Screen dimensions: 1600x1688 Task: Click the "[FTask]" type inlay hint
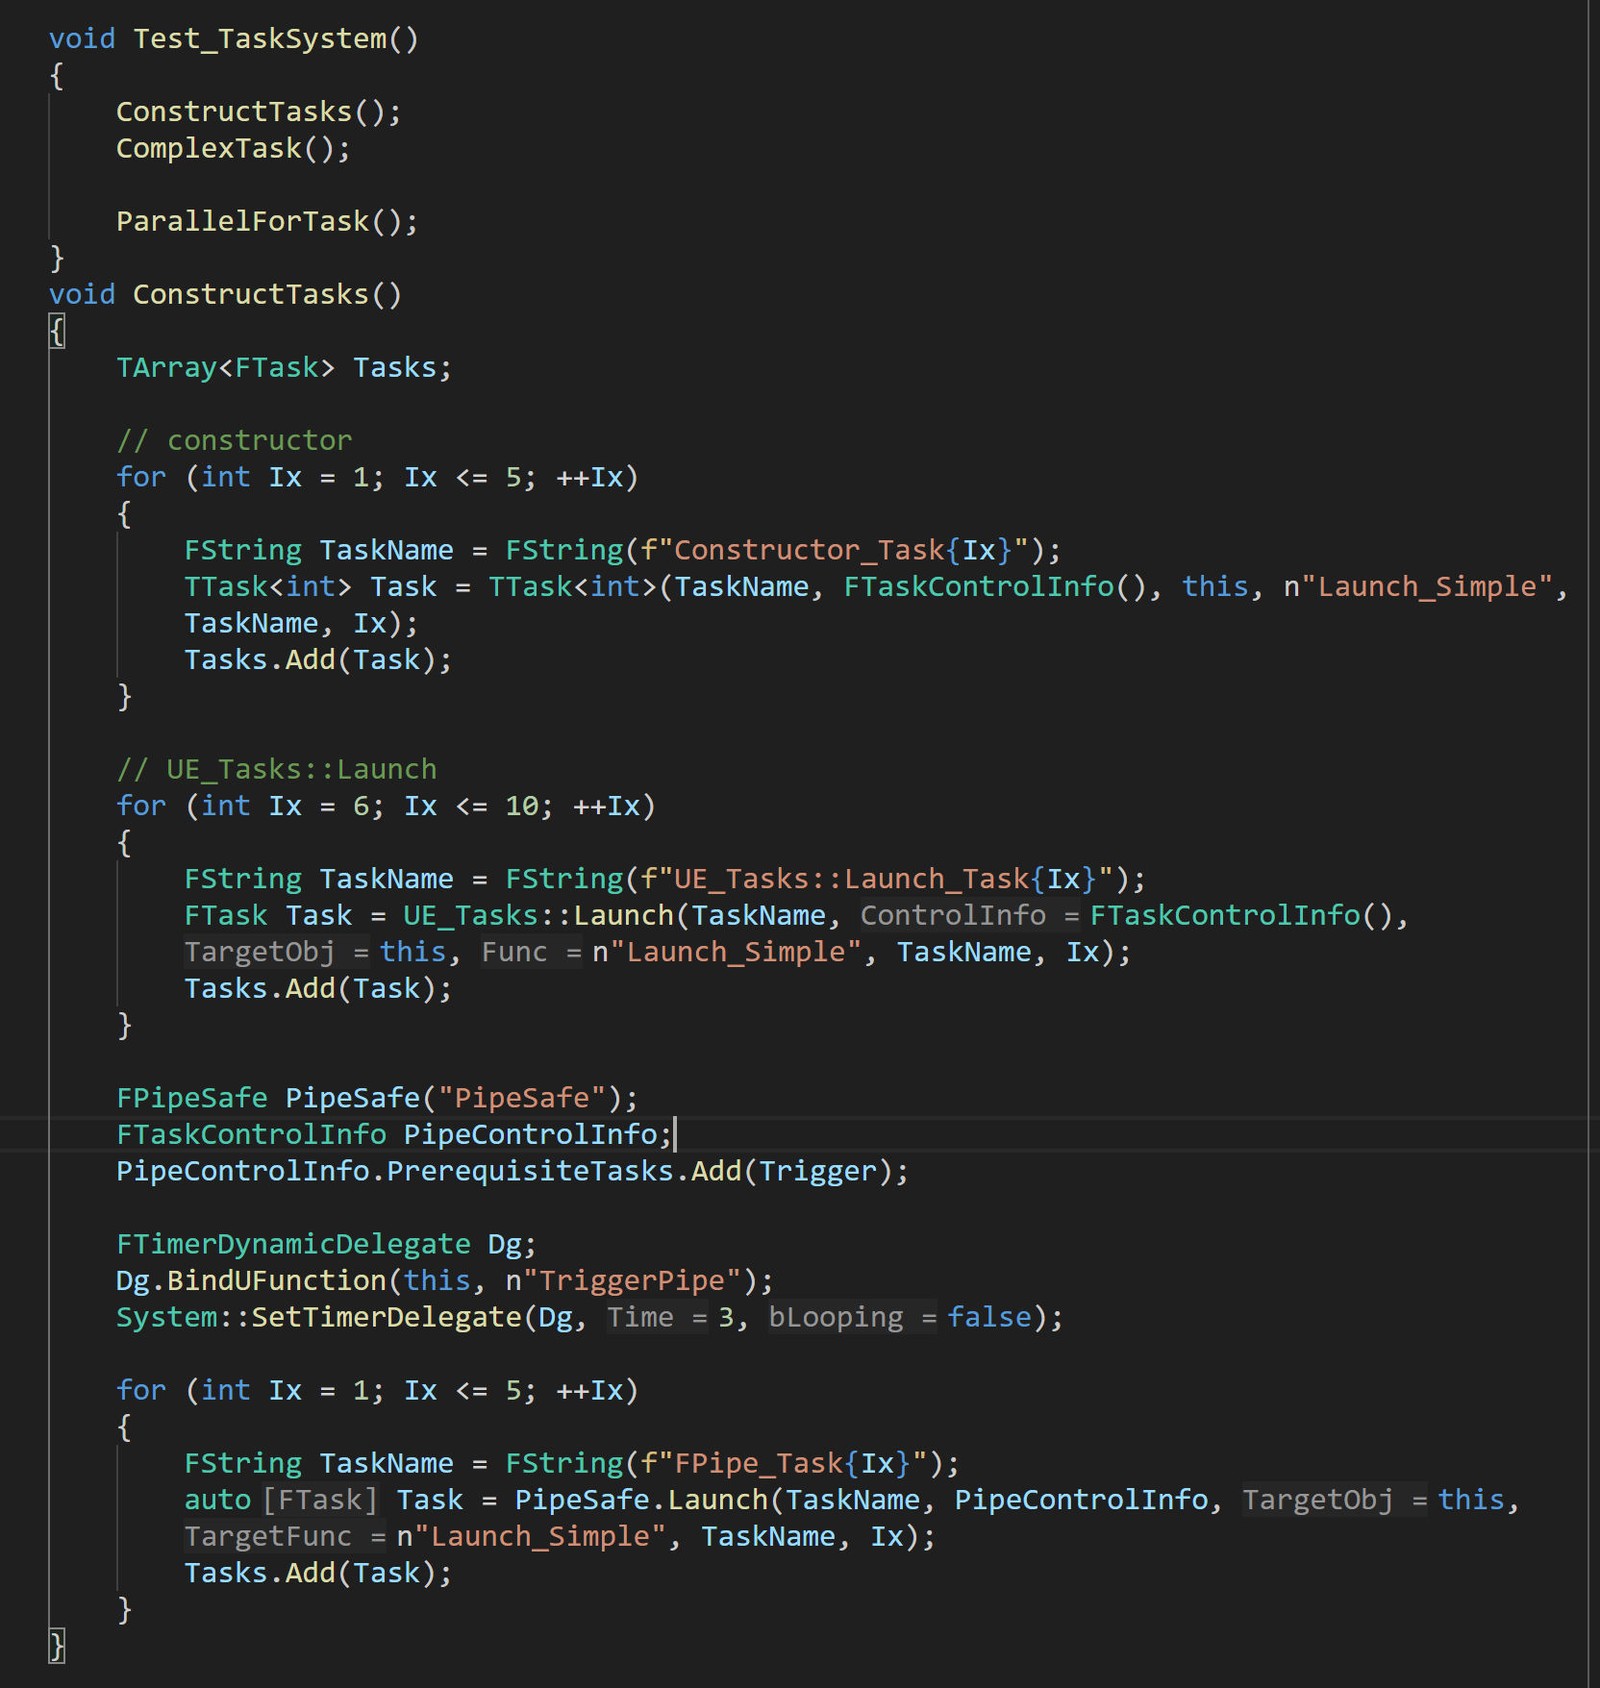(321, 1501)
